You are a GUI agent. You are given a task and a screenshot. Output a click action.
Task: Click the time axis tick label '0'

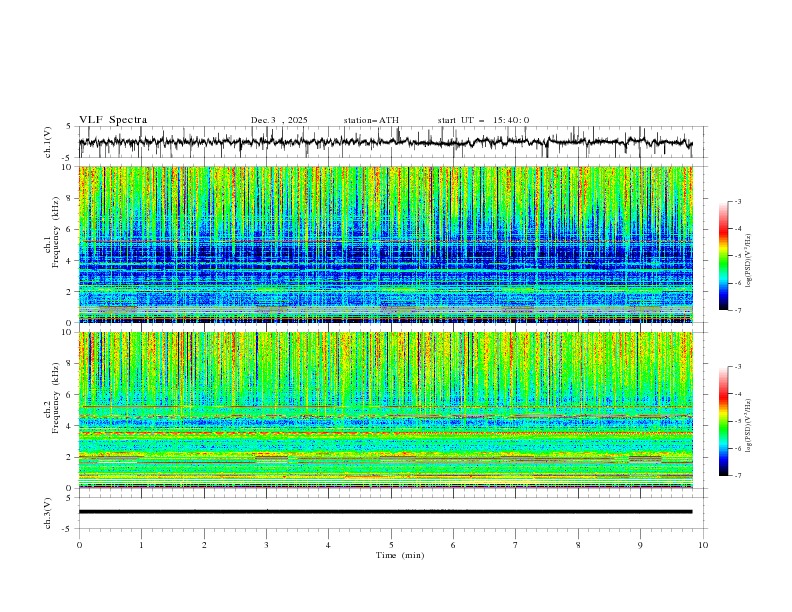click(79, 545)
